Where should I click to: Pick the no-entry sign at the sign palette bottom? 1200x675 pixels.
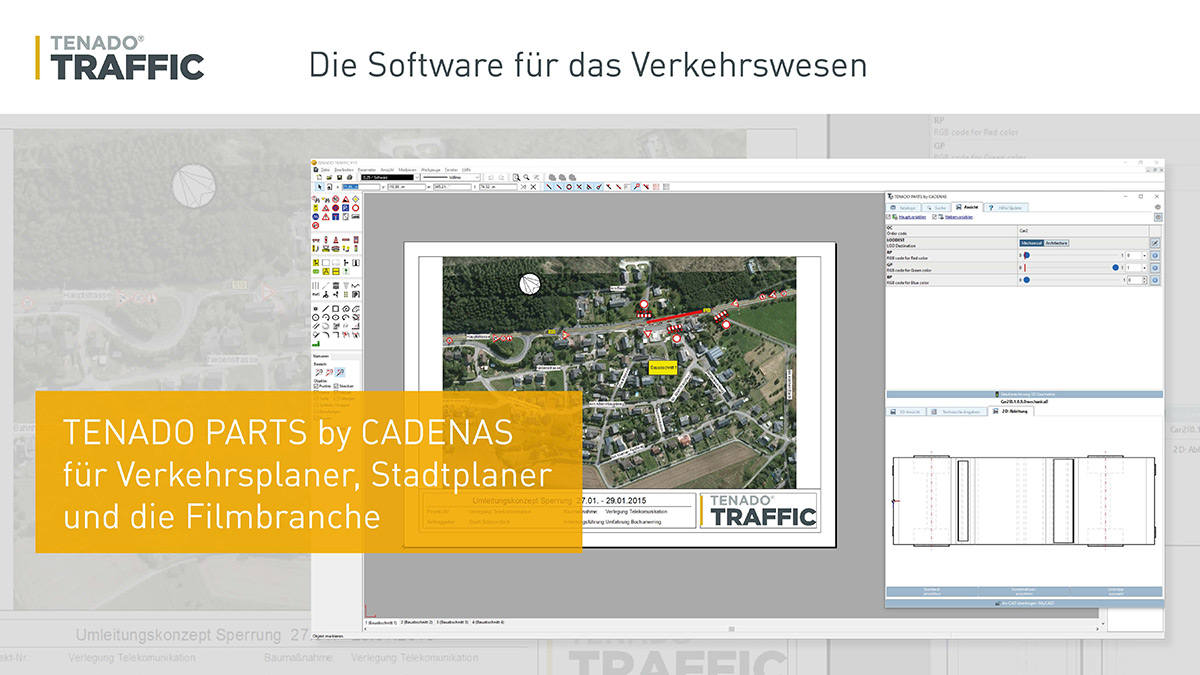(x=315, y=225)
